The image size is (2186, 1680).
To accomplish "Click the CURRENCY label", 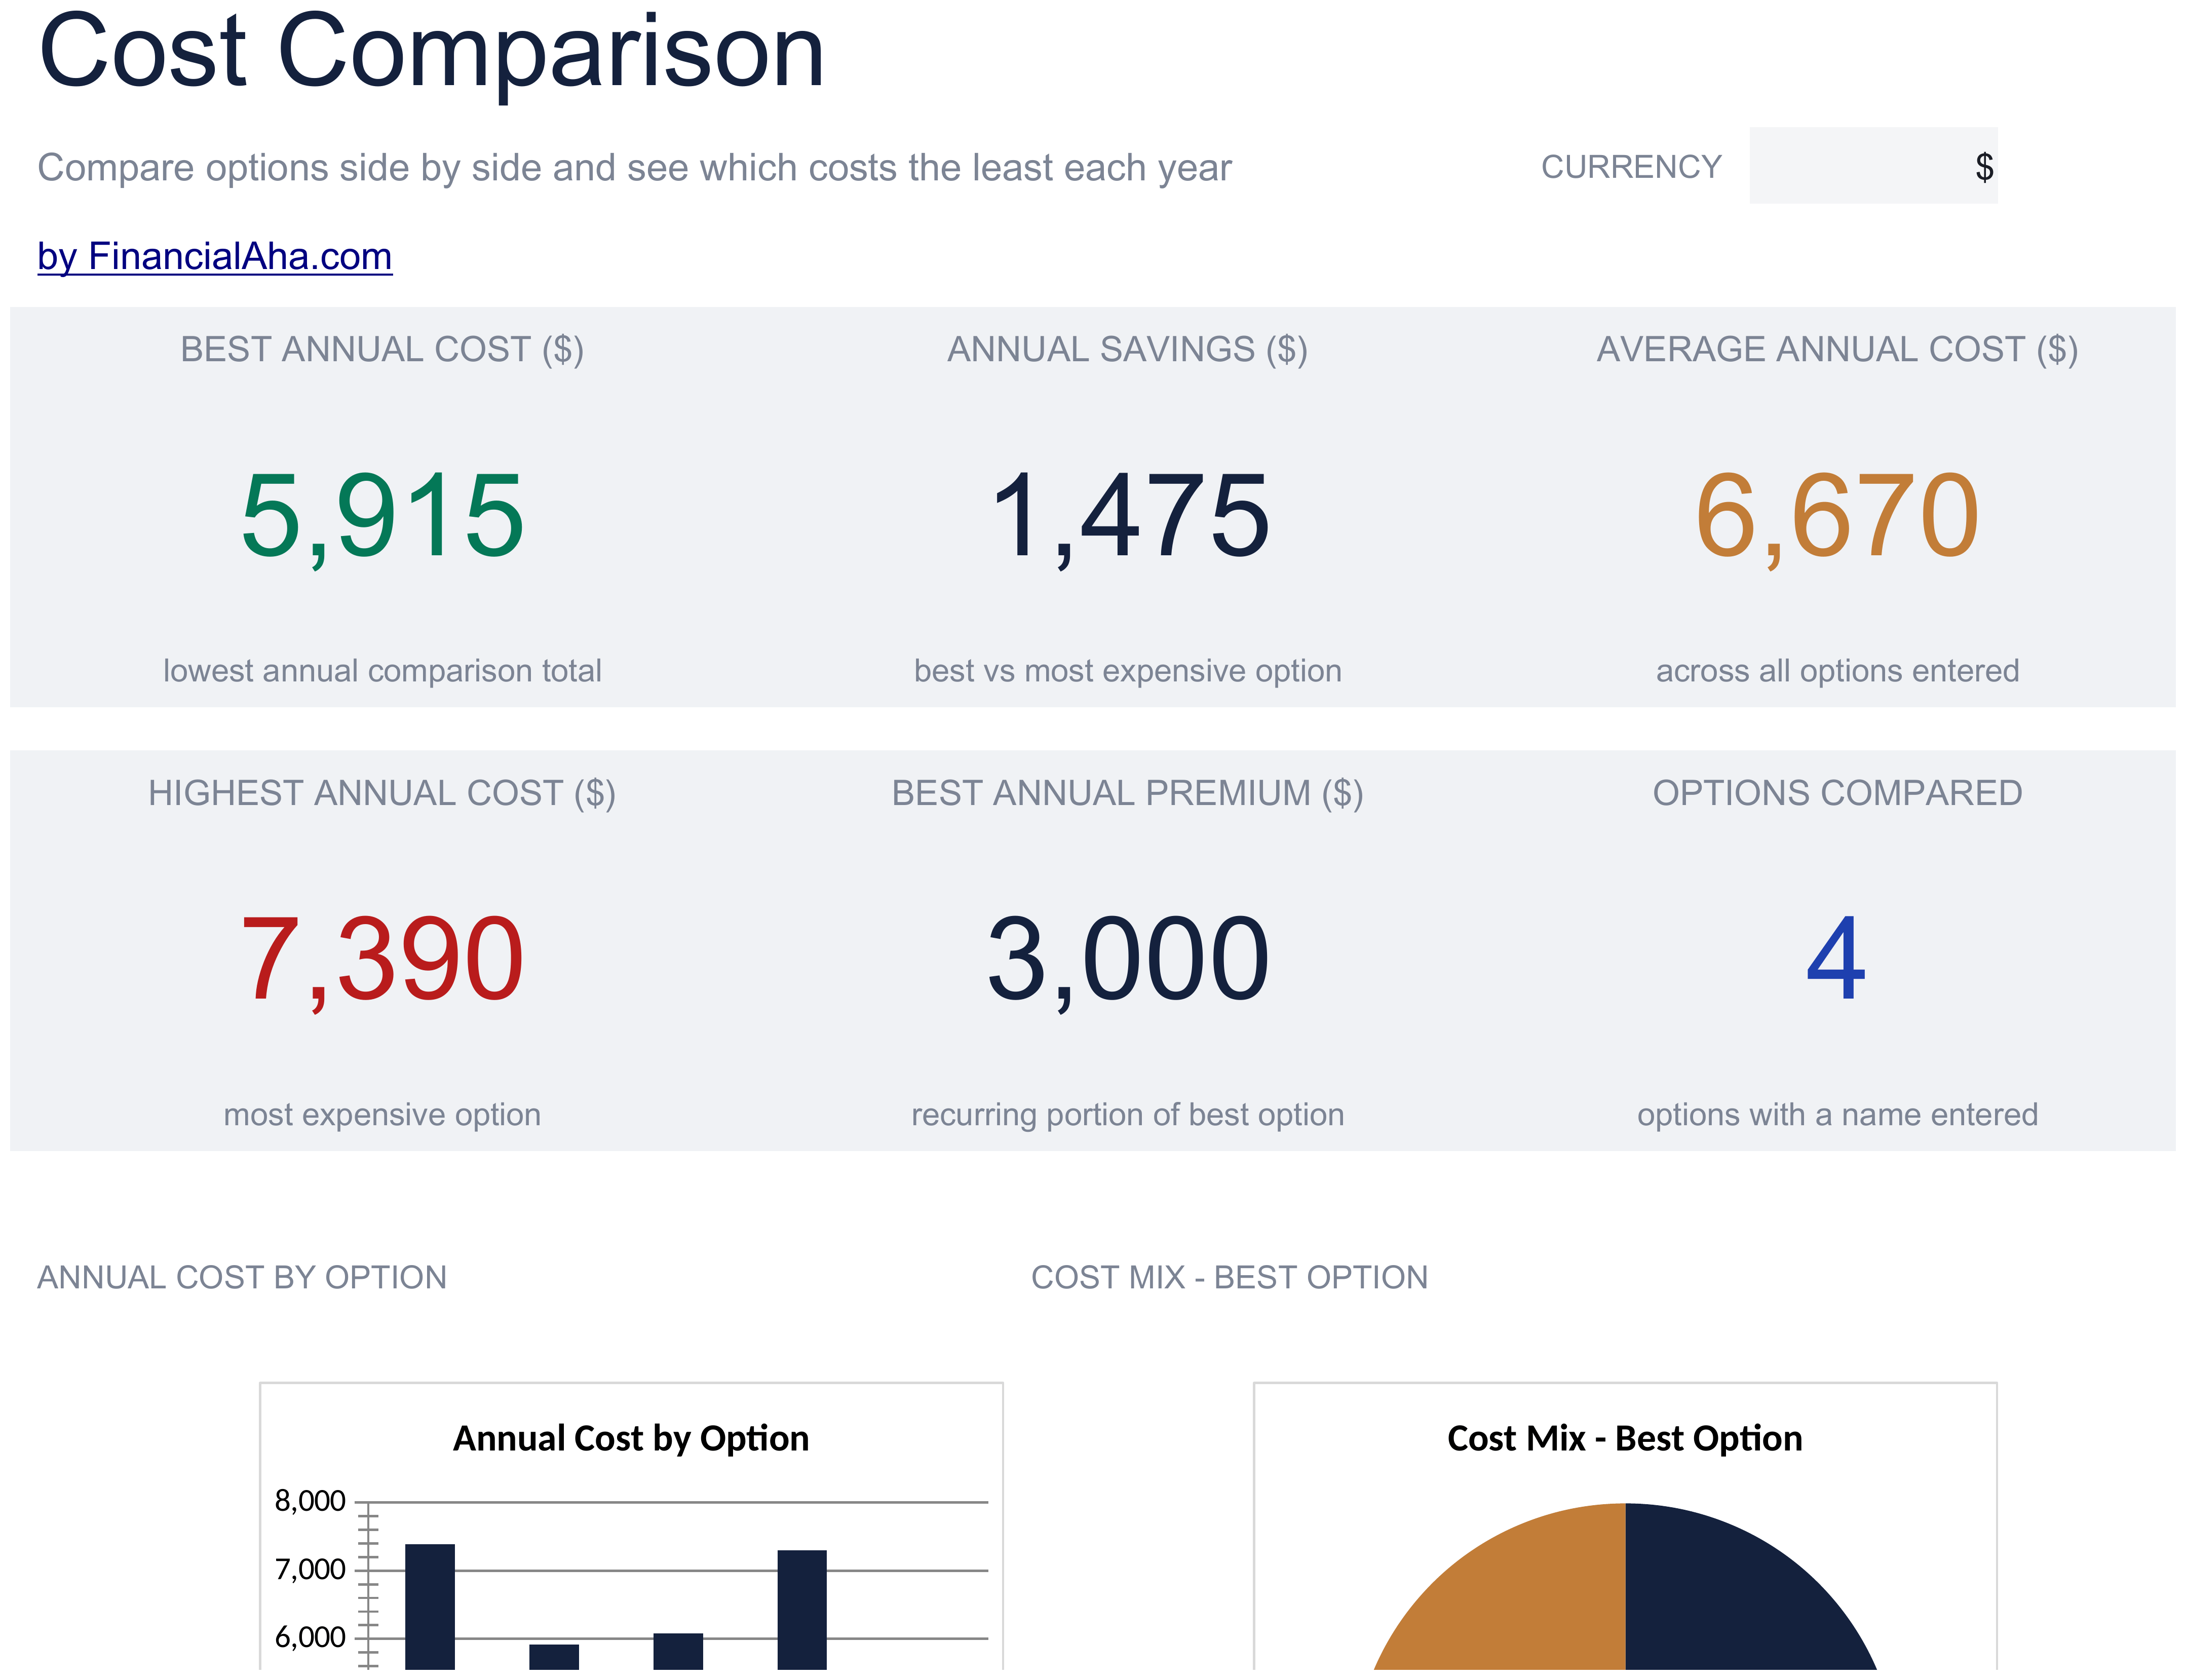I will pyautogui.click(x=1631, y=167).
